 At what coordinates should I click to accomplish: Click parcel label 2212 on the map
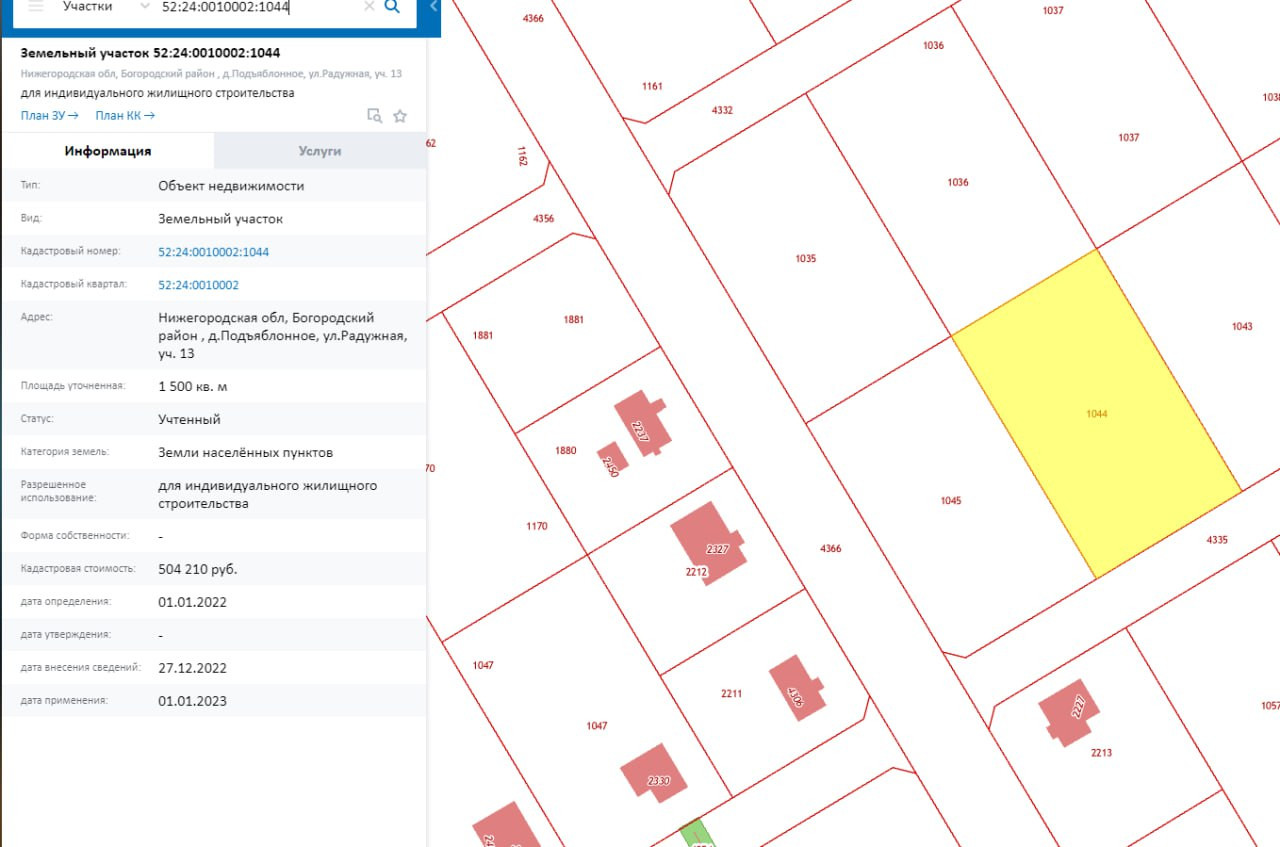point(697,573)
